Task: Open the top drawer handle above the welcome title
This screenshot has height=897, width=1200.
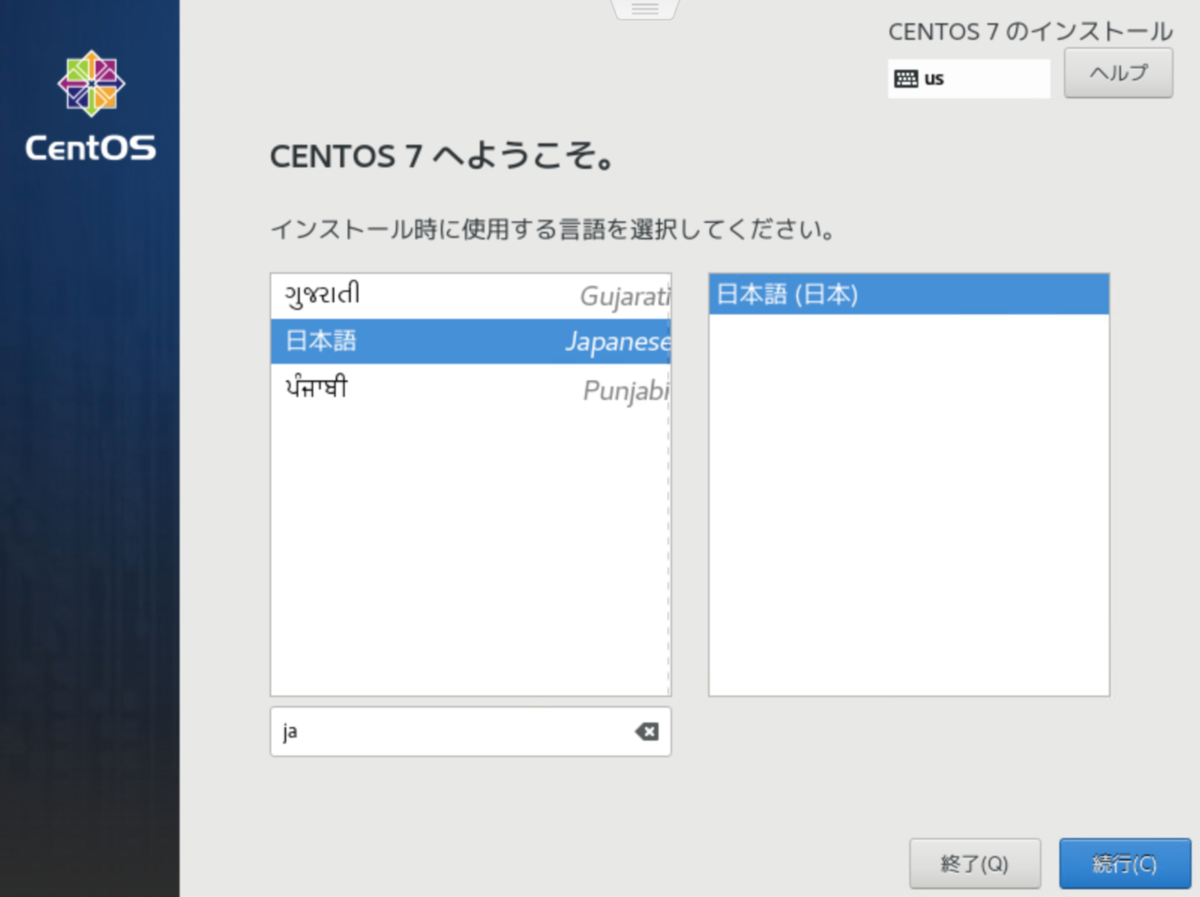Action: point(645,9)
